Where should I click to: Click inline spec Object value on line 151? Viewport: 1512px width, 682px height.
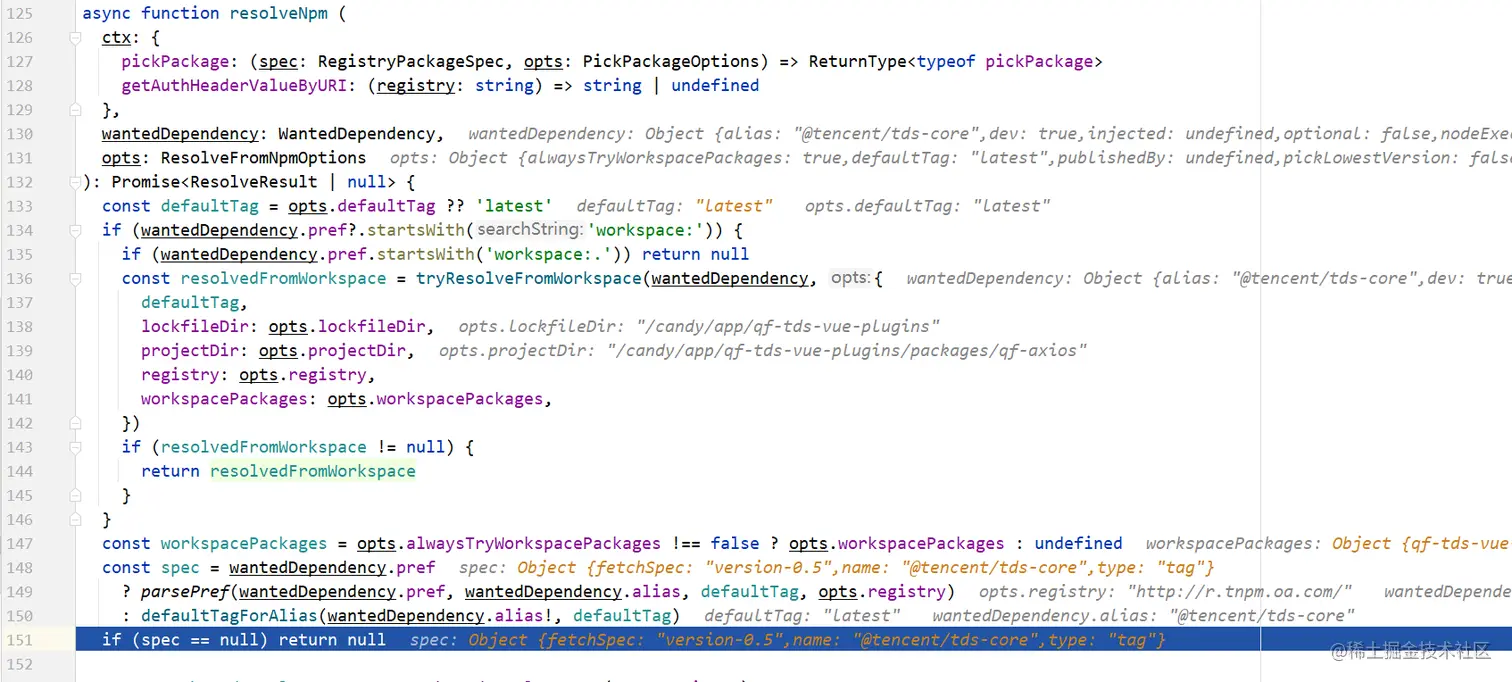point(816,640)
